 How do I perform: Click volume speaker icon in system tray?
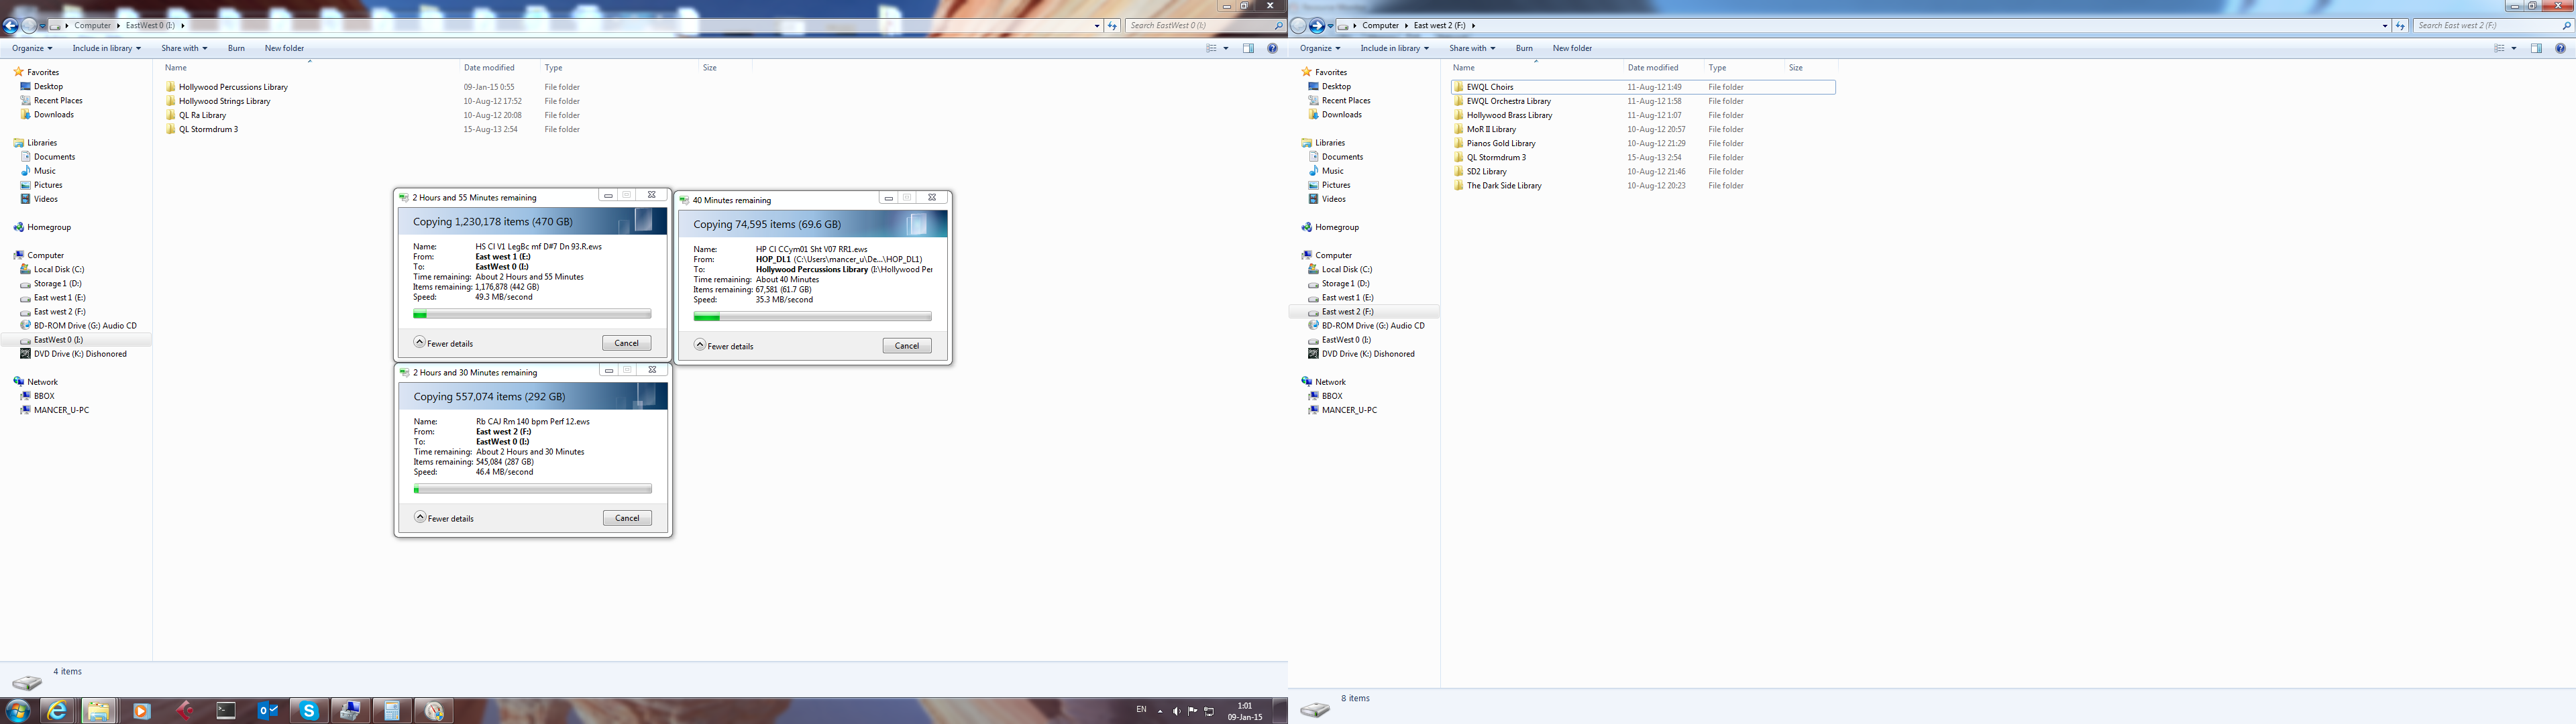point(1176,711)
